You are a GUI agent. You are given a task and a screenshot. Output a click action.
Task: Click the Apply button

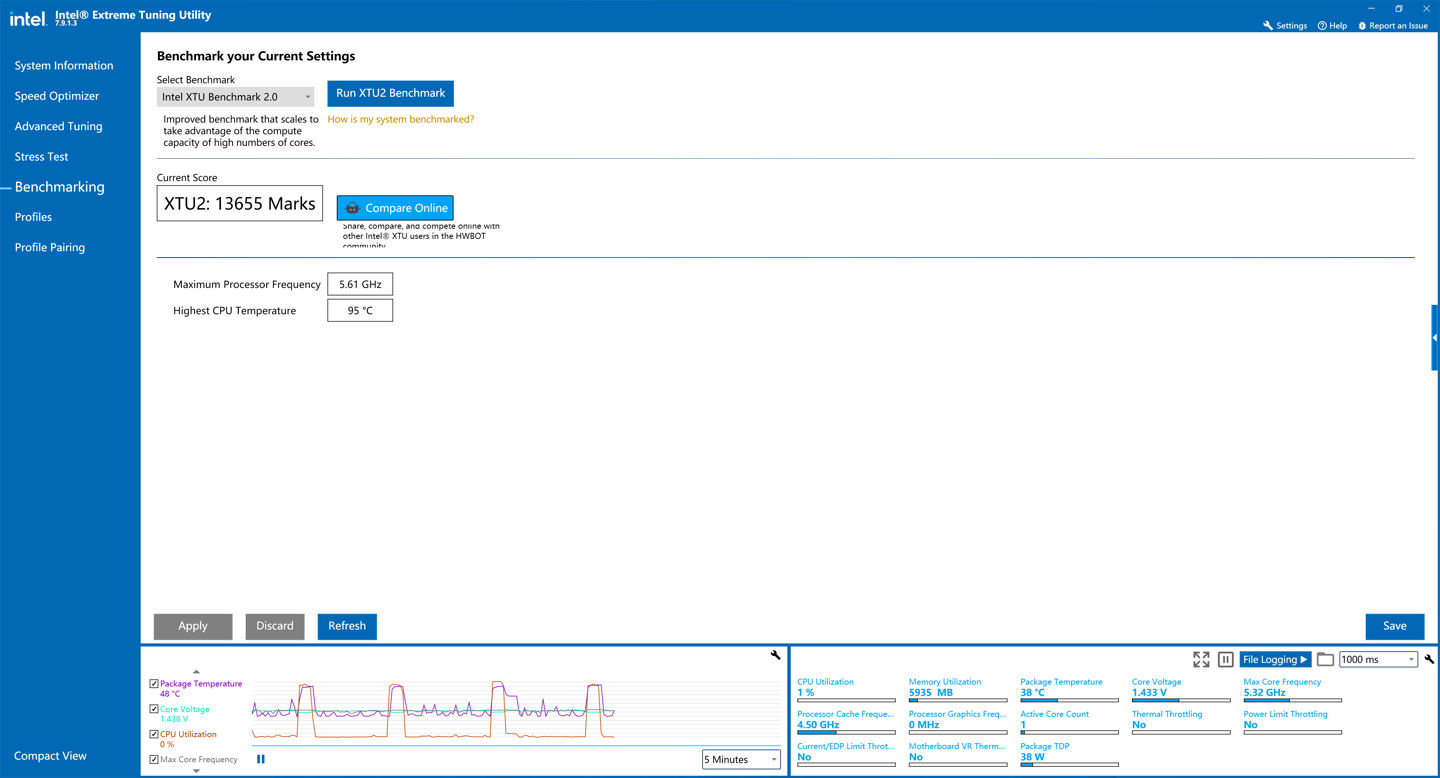(193, 626)
